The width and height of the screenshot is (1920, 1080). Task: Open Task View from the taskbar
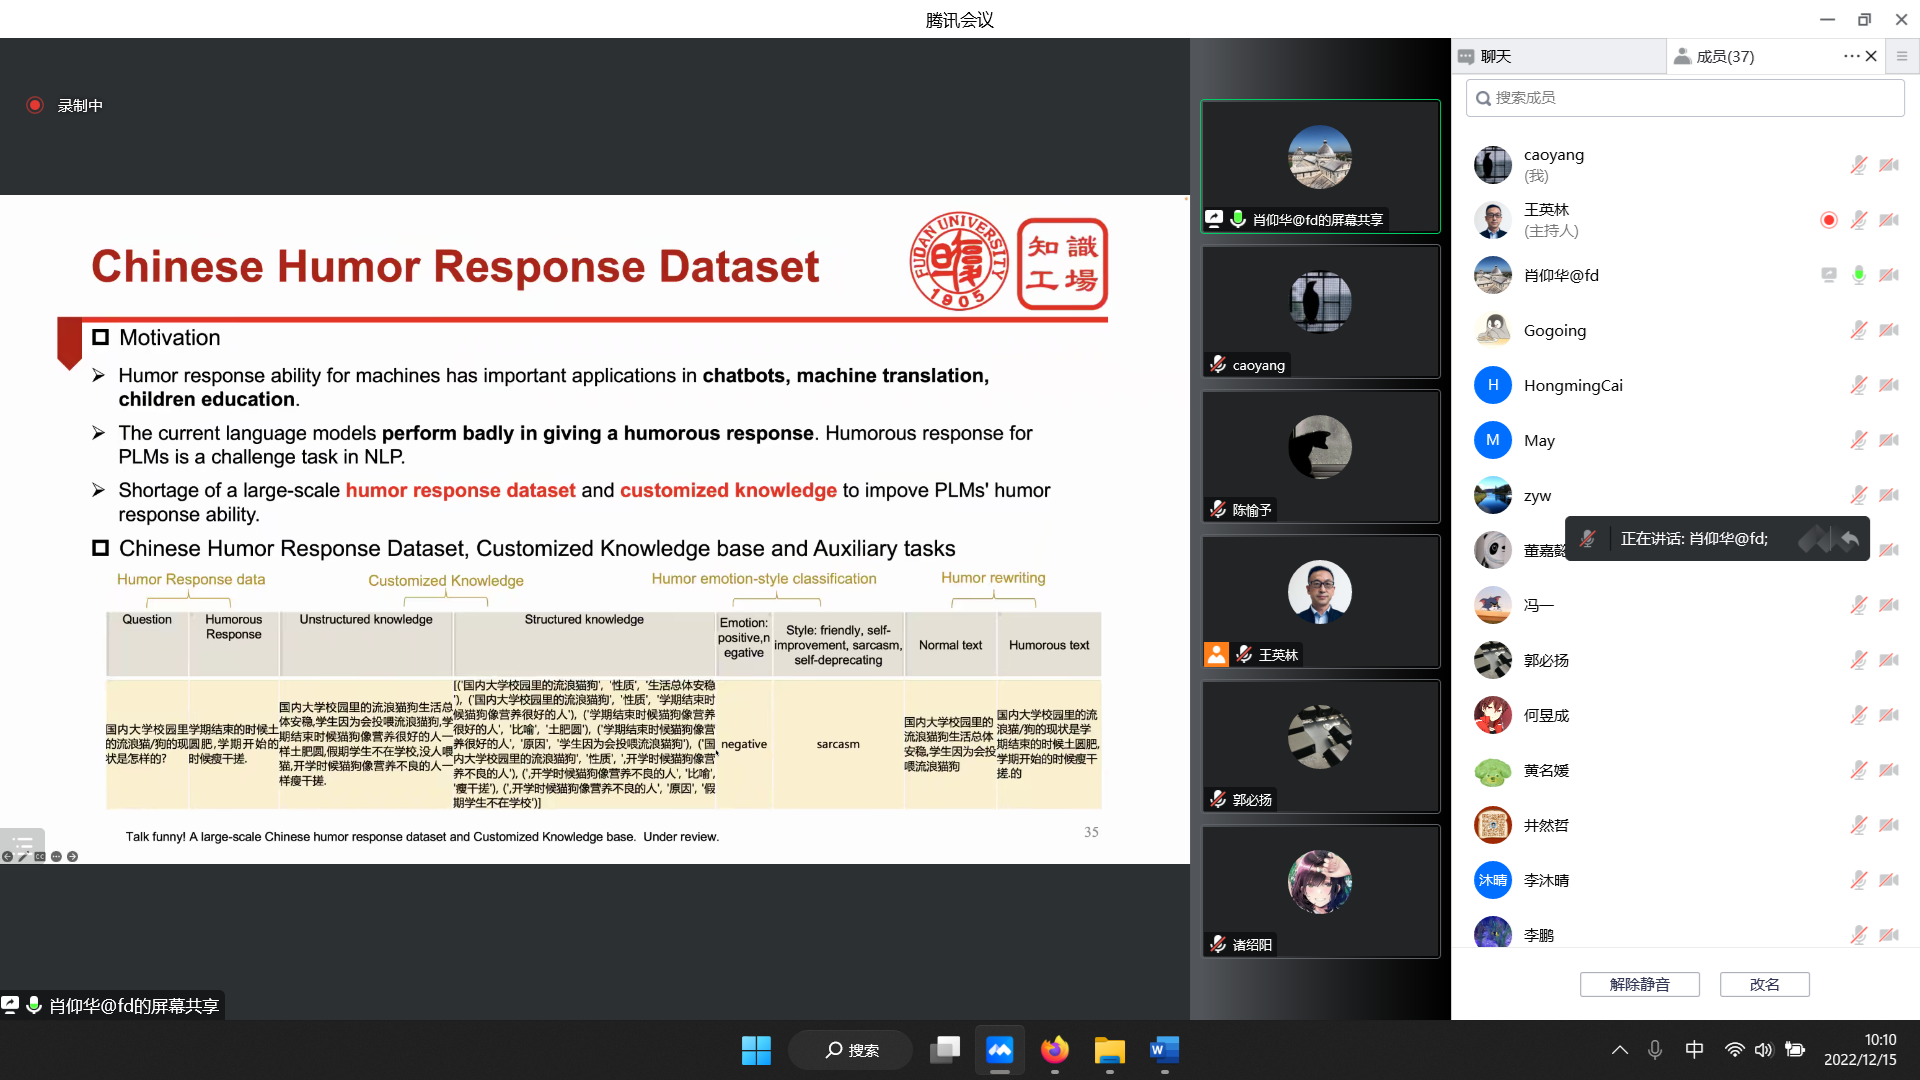tap(945, 1050)
